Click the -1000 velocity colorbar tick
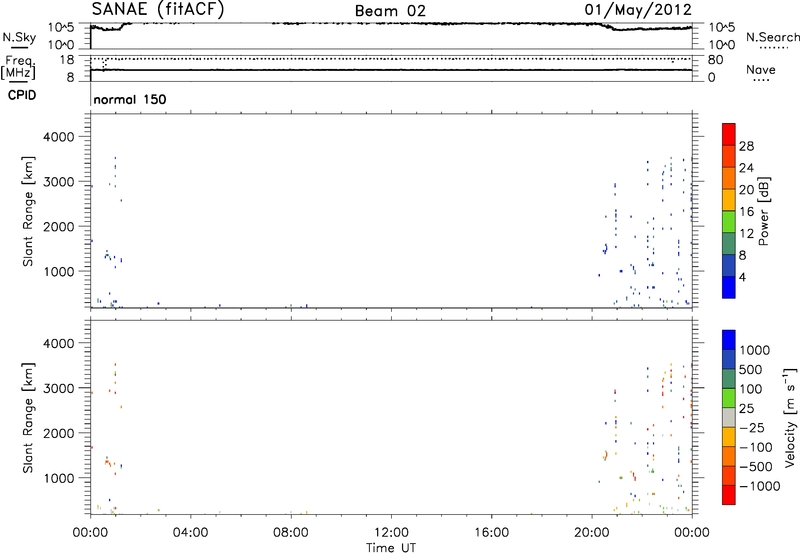 760,486
